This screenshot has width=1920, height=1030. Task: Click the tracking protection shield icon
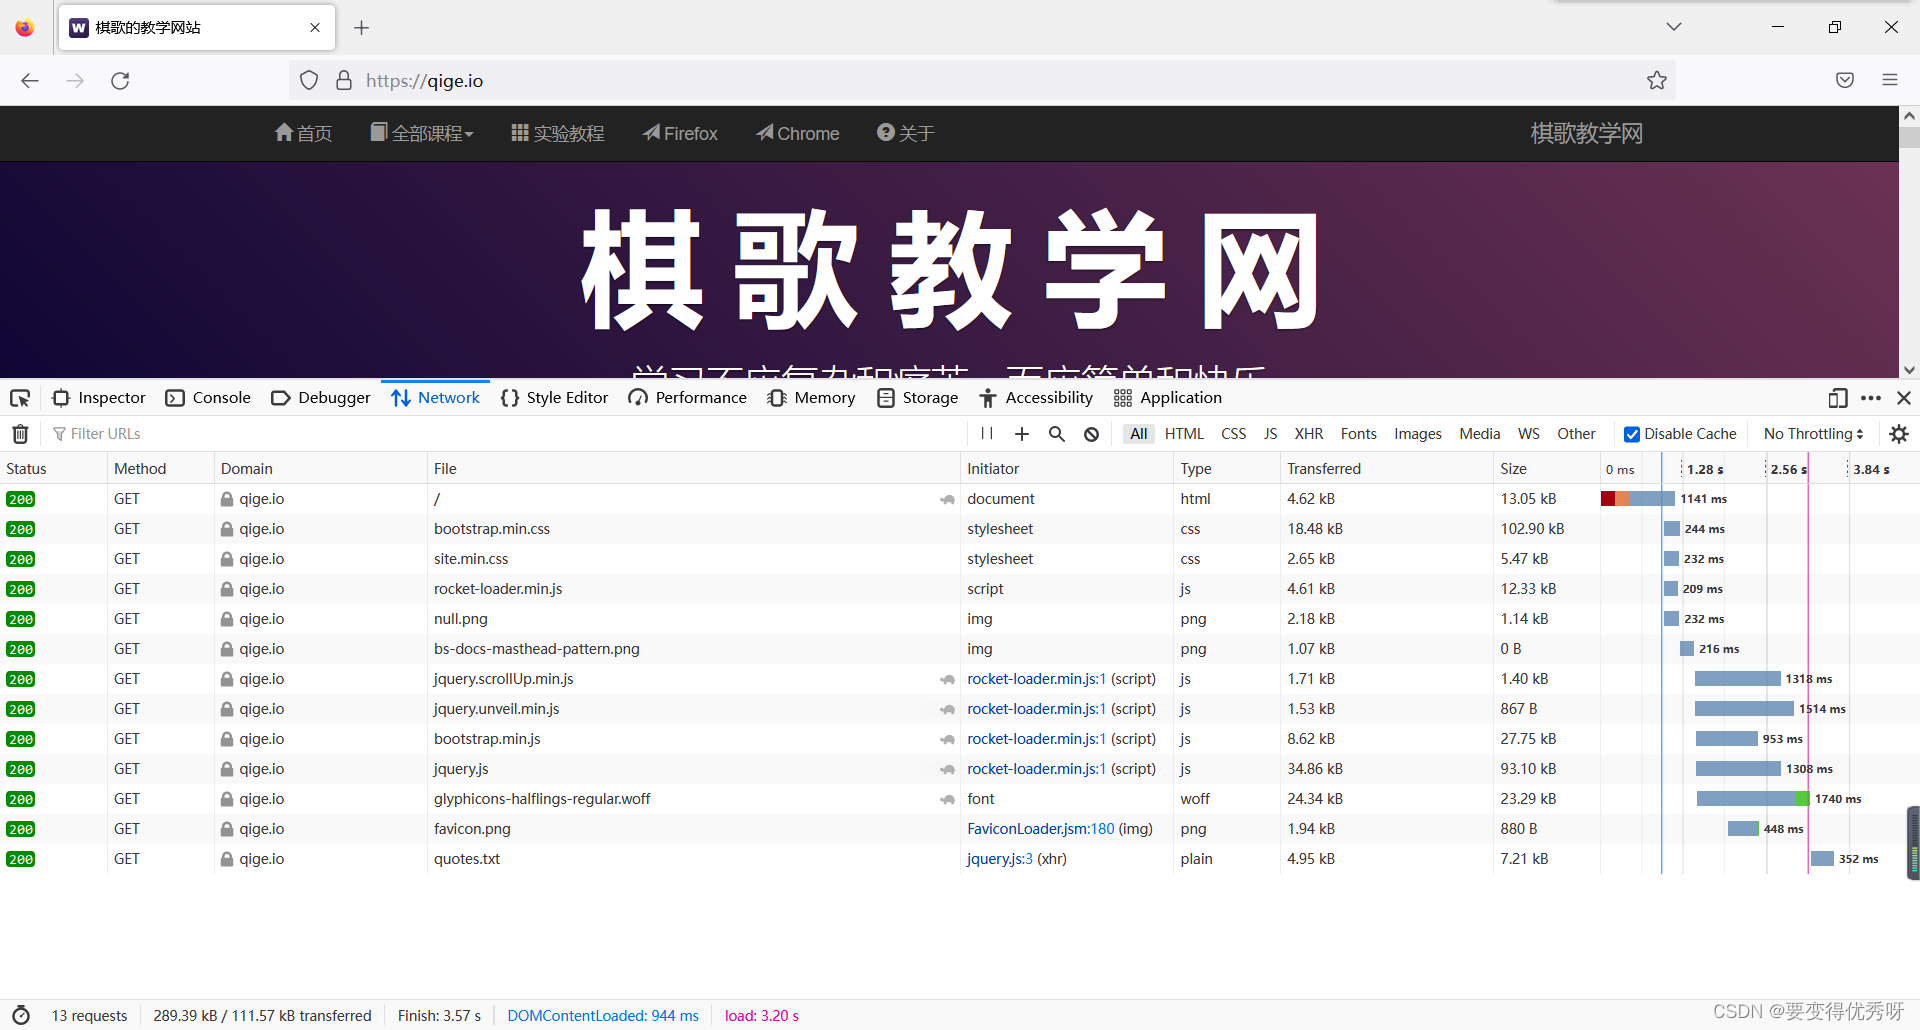tap(309, 81)
